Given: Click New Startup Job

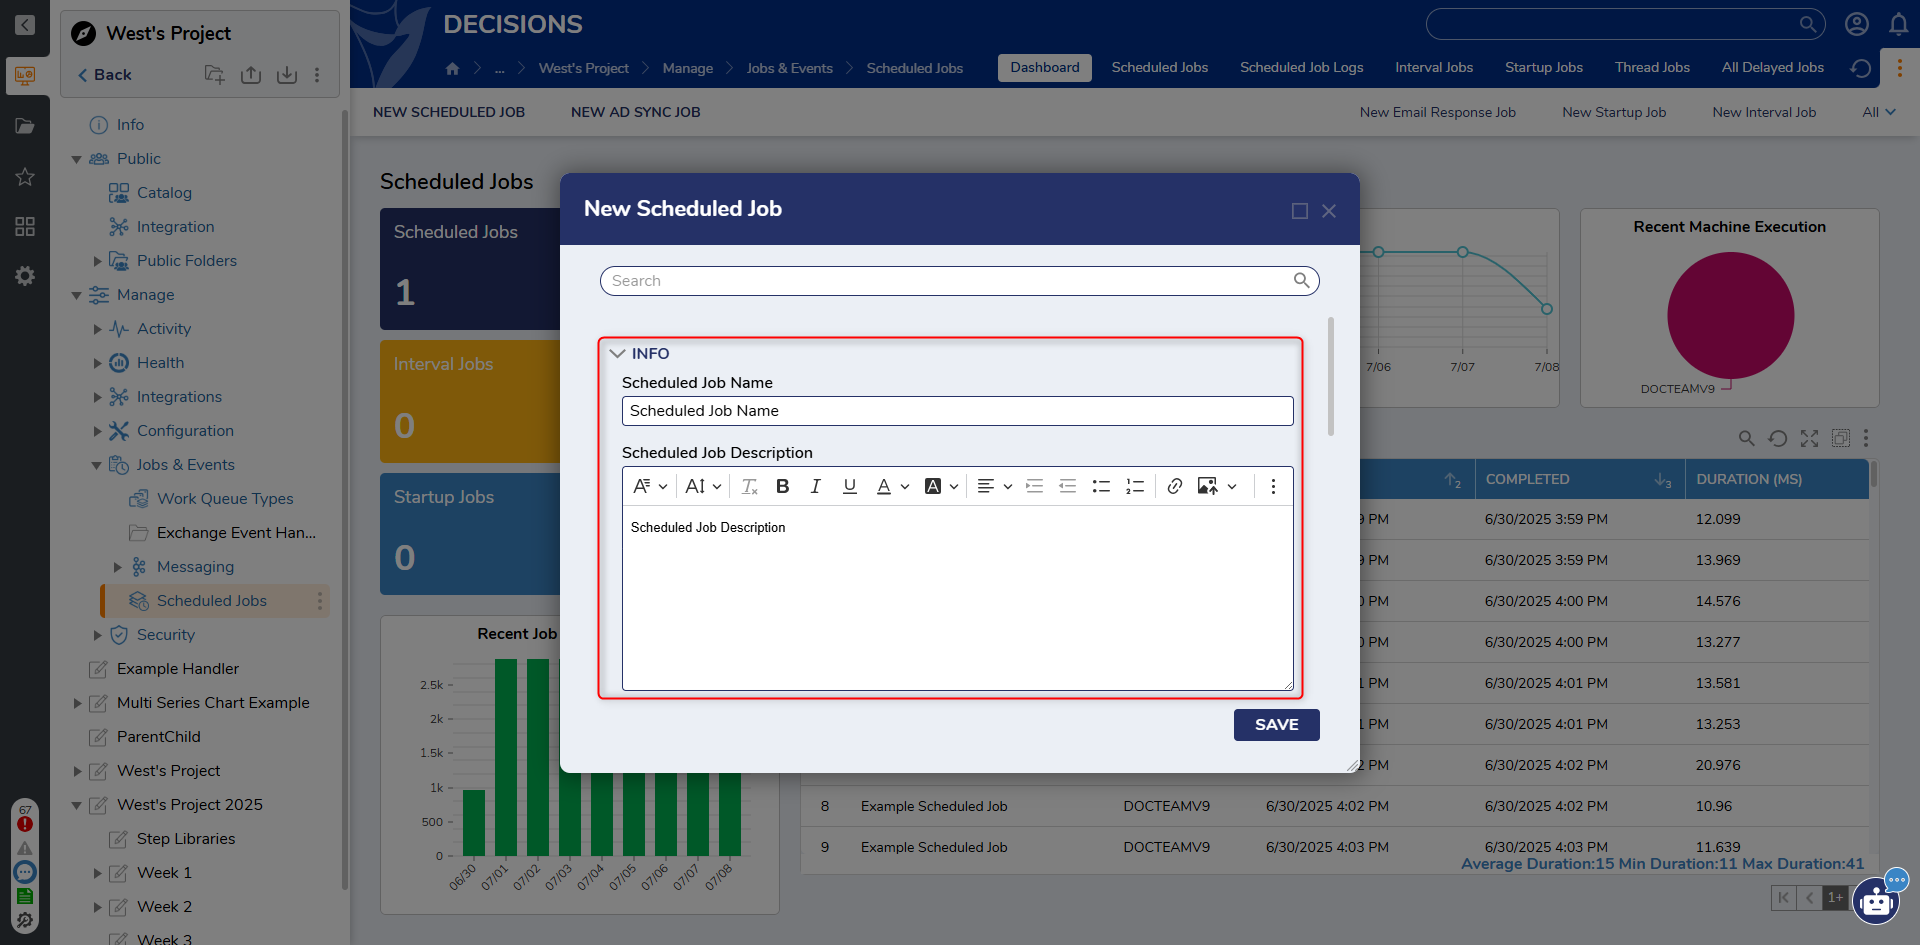Looking at the screenshot, I should click(1614, 112).
